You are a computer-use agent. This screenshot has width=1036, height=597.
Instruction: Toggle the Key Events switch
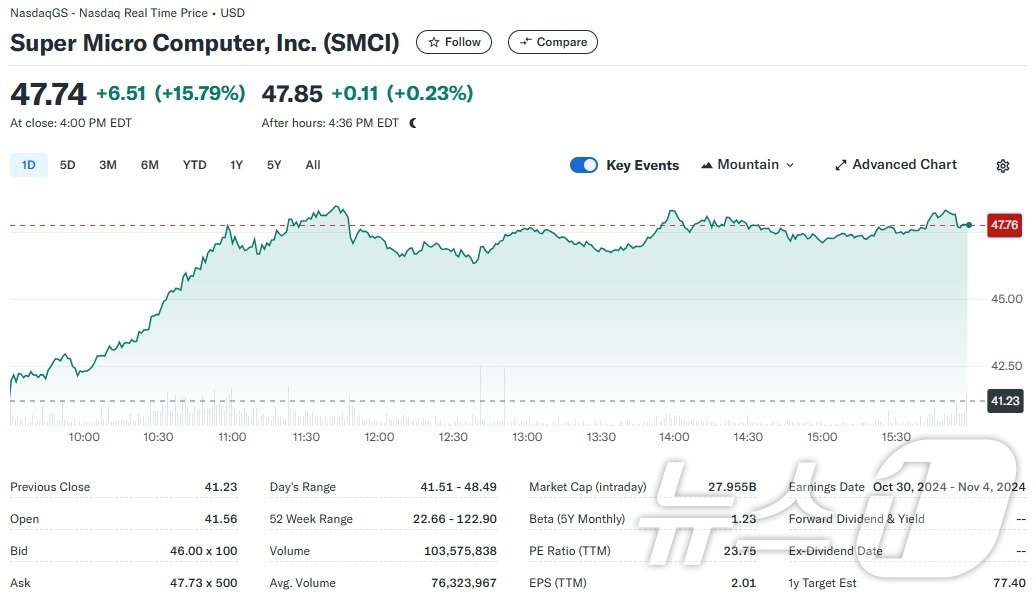point(584,165)
